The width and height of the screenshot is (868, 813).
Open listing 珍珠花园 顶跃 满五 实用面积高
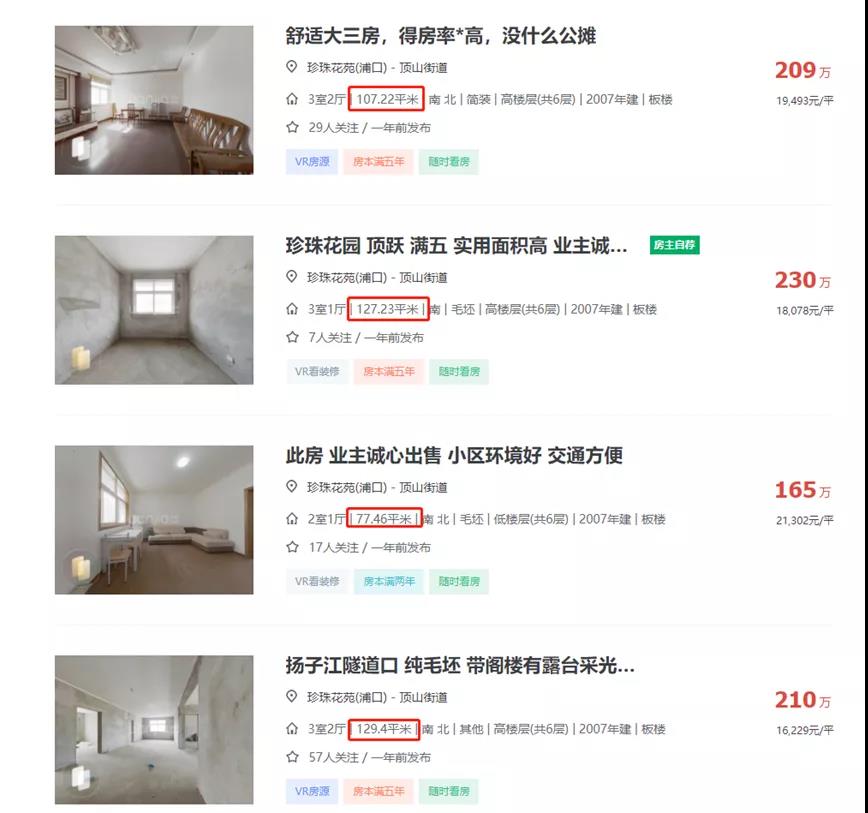coord(457,246)
